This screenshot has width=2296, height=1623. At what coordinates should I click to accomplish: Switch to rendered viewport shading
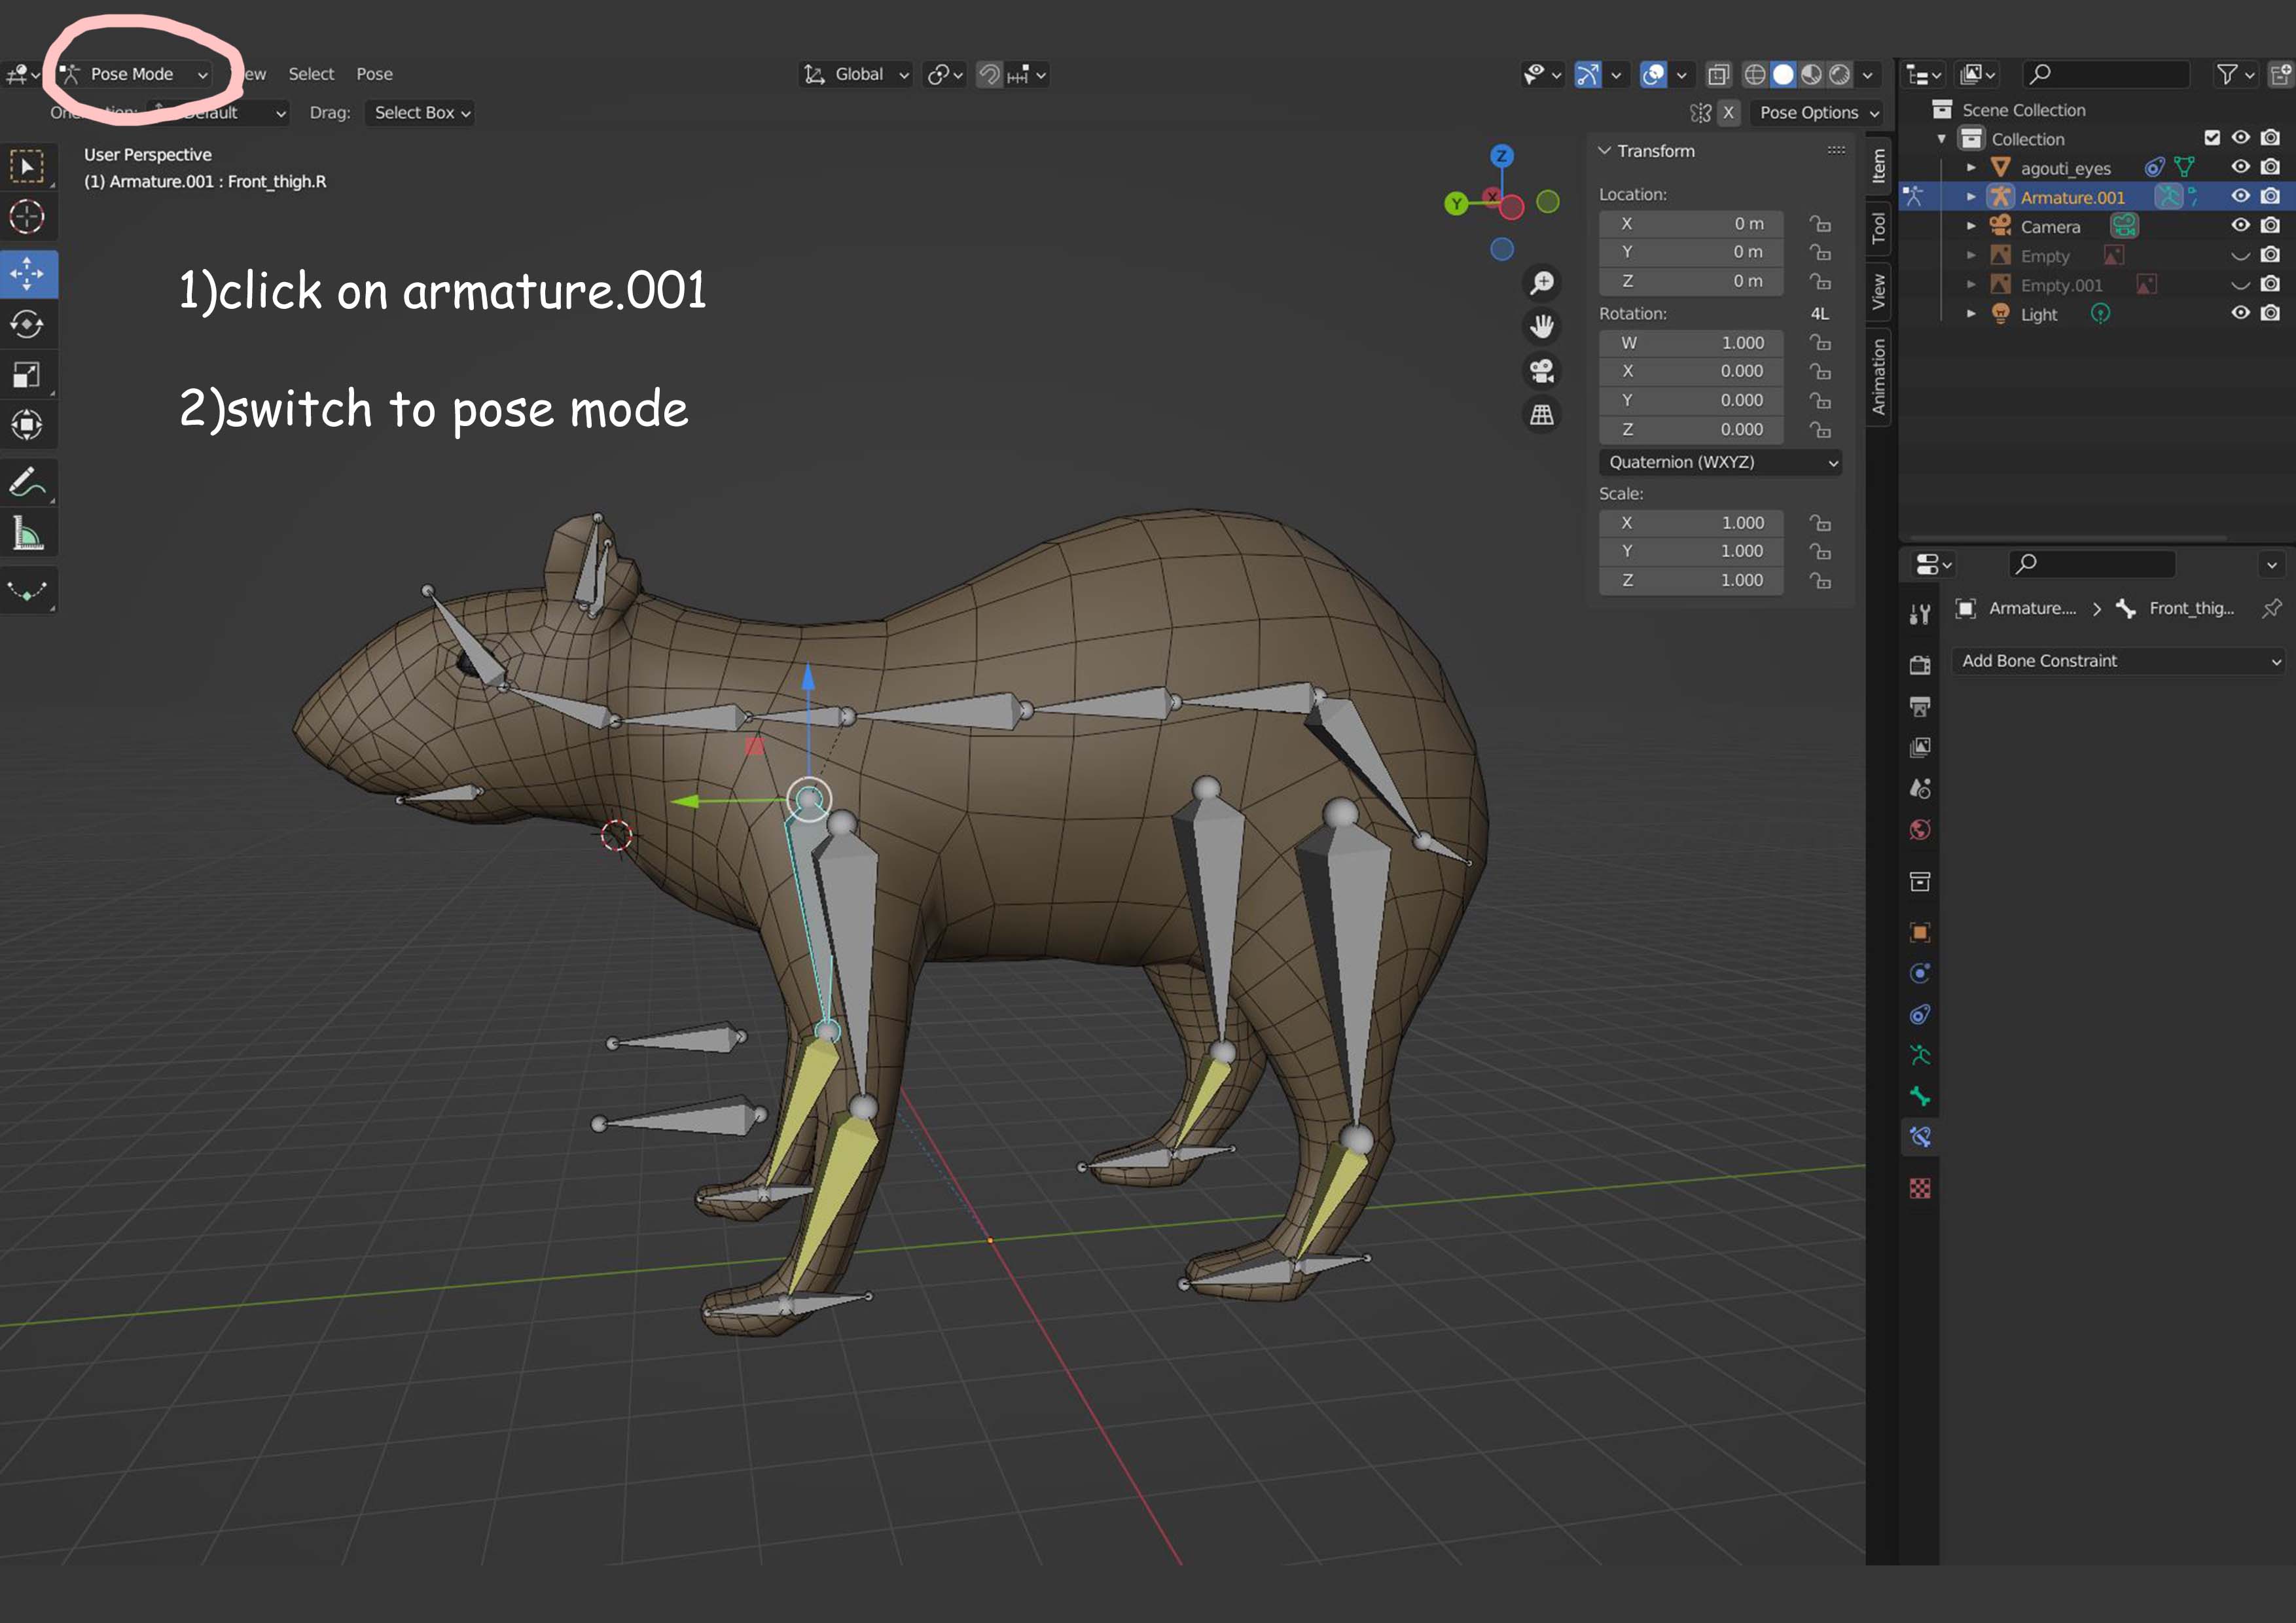(1839, 74)
